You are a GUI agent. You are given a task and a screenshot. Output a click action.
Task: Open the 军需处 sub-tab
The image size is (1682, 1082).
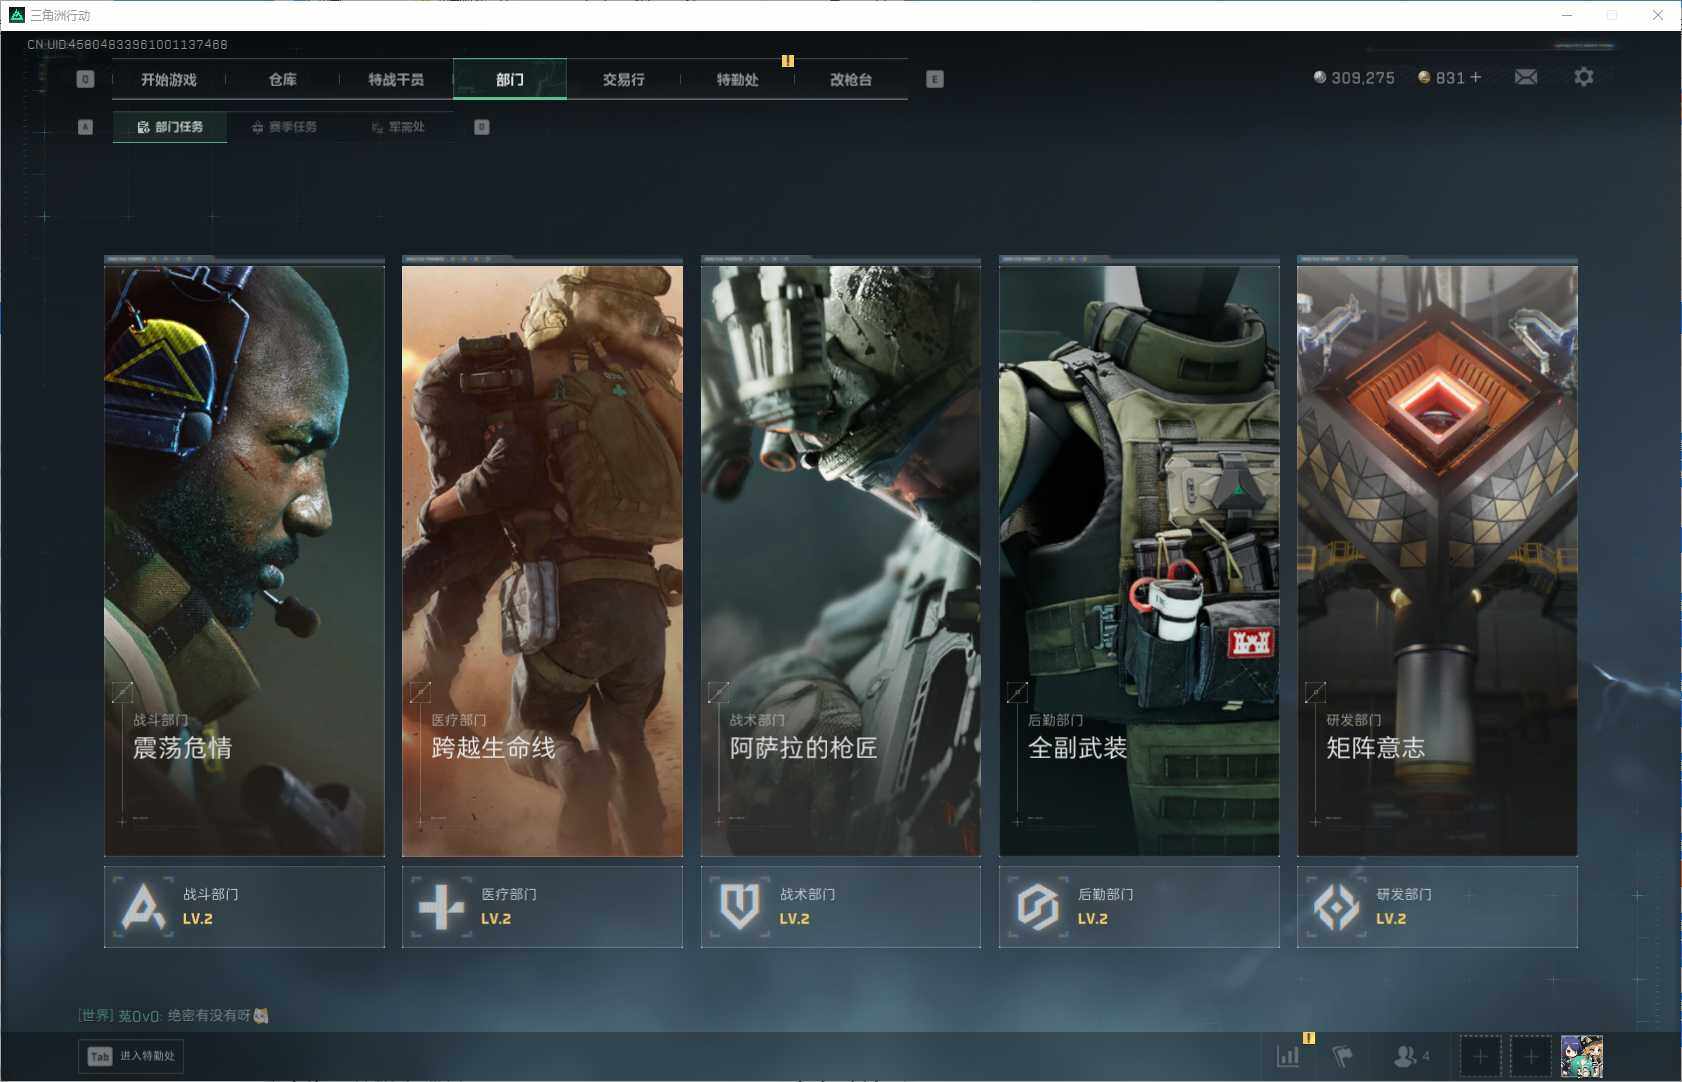398,127
